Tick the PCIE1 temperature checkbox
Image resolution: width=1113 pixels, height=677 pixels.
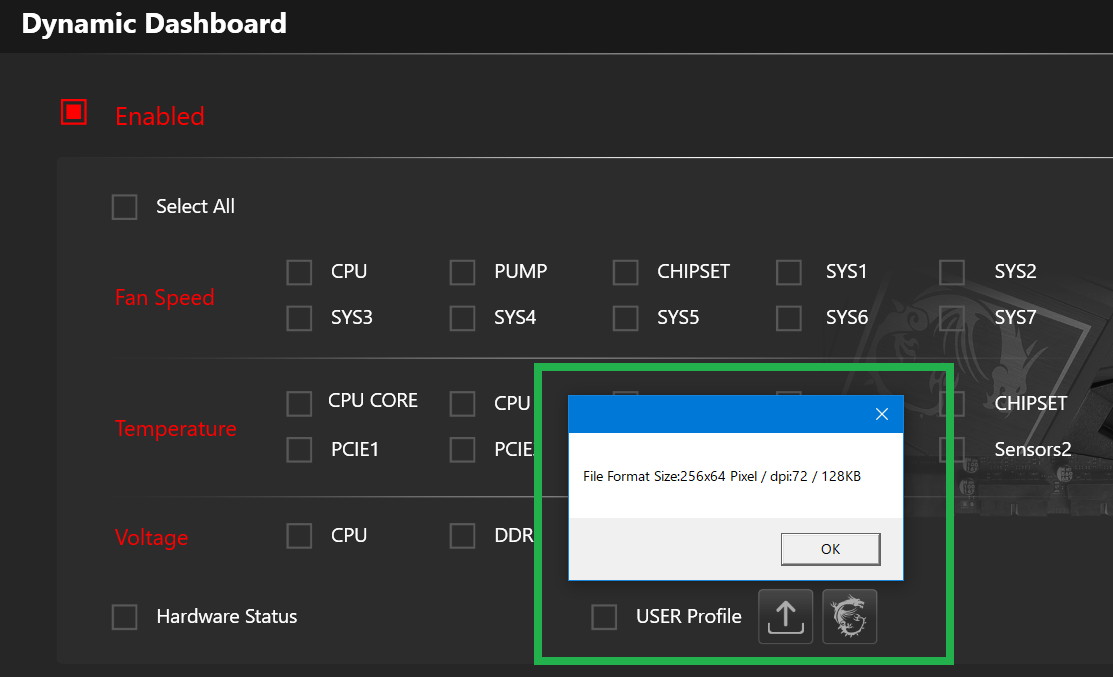point(299,450)
